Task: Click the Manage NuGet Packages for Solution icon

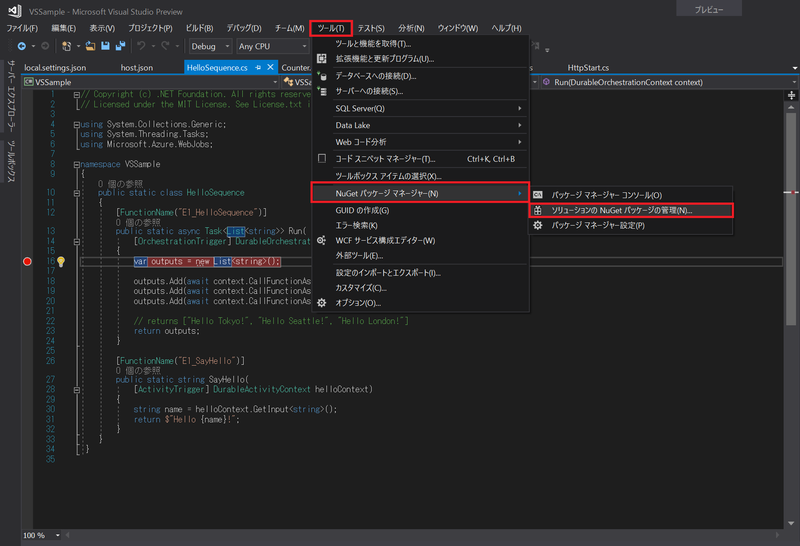Action: click(x=538, y=210)
